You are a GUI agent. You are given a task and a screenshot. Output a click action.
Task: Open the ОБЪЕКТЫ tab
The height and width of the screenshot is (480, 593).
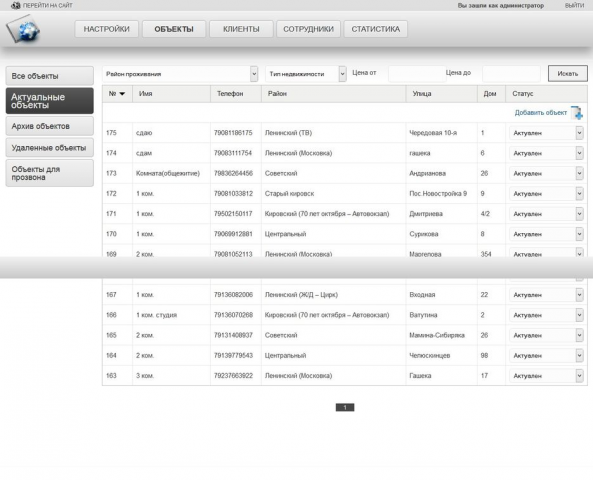(174, 29)
